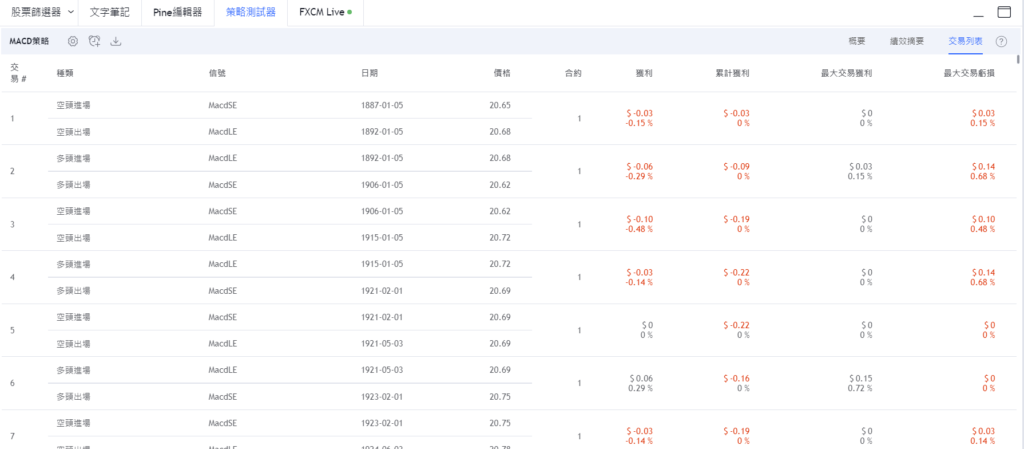
Task: Open the 績效摘要 performance summary tab
Action: (x=906, y=42)
